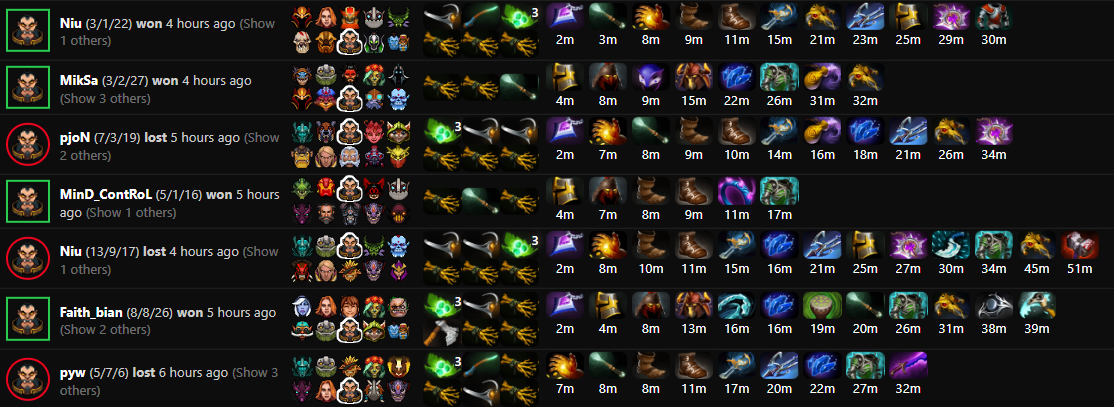Open the Faith_bian match link
This screenshot has height=407, width=1114.
[x=92, y=313]
